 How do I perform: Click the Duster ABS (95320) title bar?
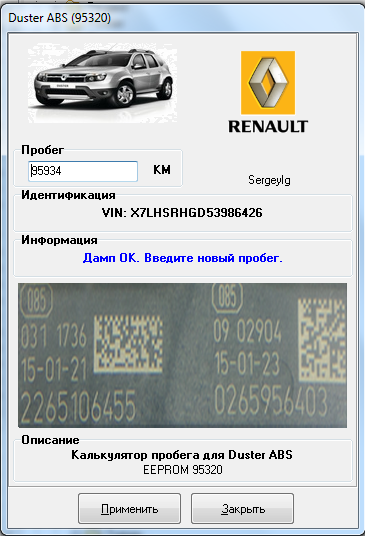[x=60, y=17]
